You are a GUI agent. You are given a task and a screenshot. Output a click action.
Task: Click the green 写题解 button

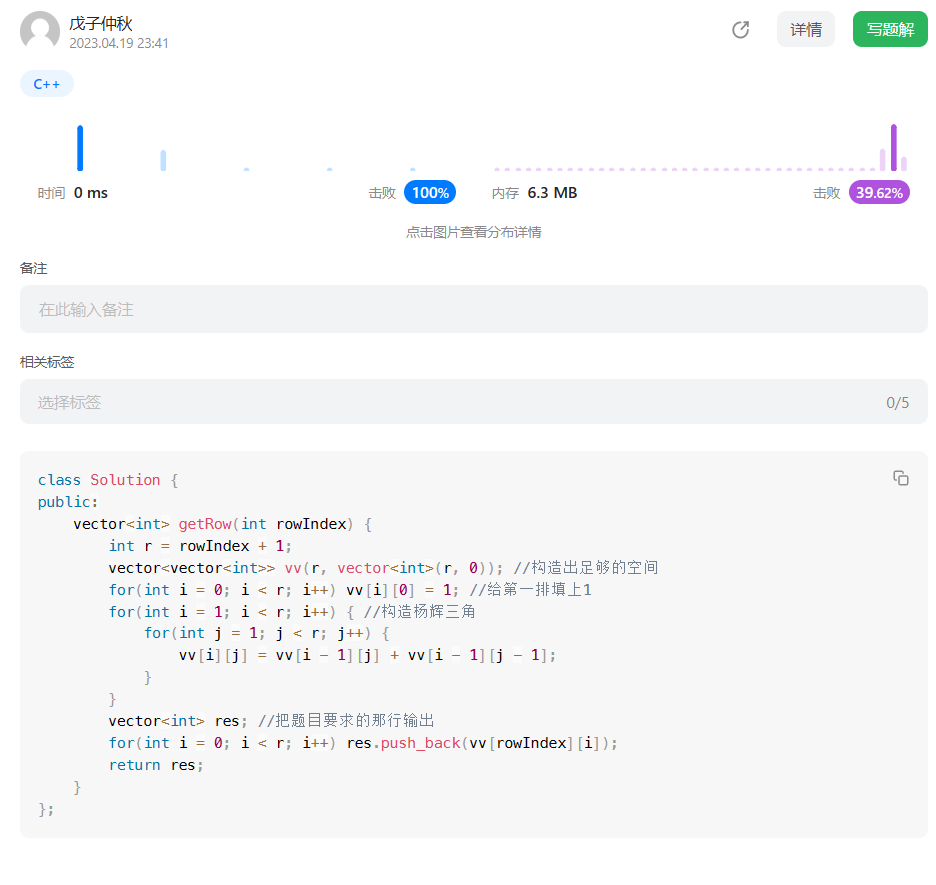click(889, 29)
